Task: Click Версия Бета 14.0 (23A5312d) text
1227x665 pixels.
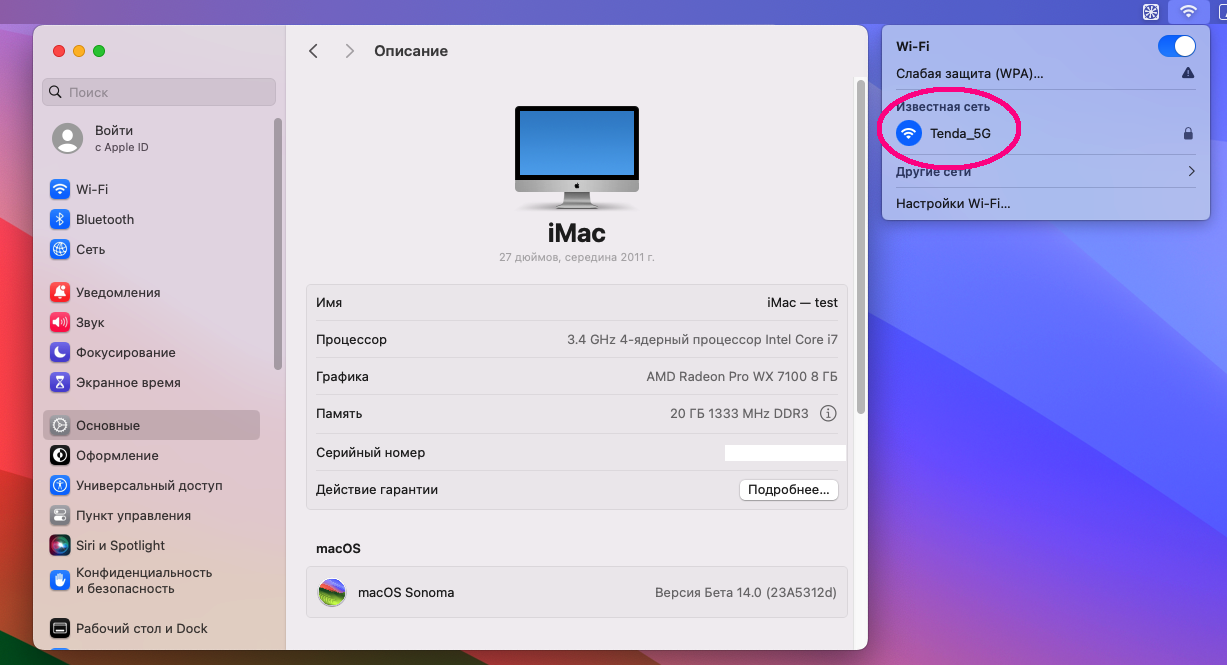Action: click(x=745, y=592)
